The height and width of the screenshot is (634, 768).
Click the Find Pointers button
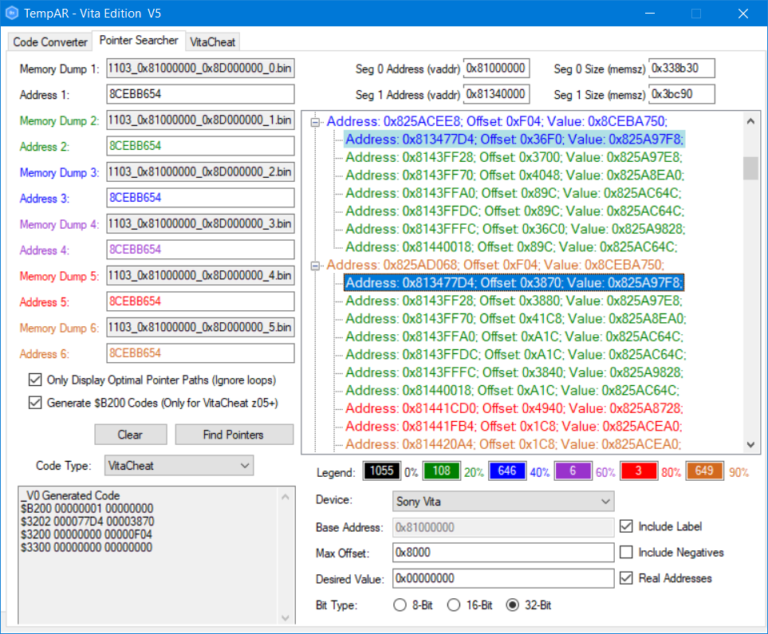[234, 435]
